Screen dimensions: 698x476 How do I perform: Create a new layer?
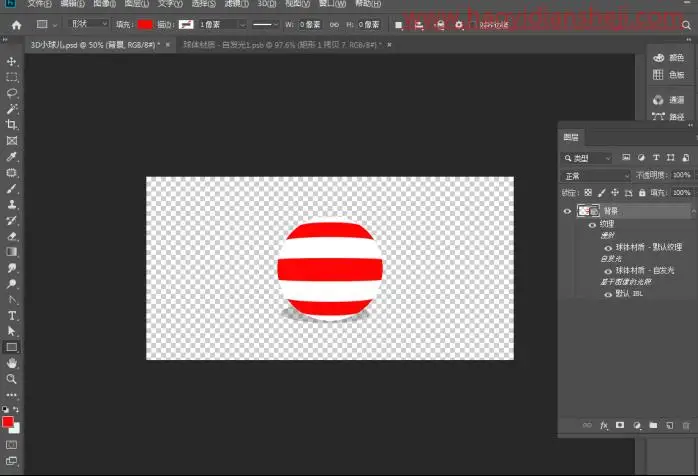pyautogui.click(x=670, y=425)
